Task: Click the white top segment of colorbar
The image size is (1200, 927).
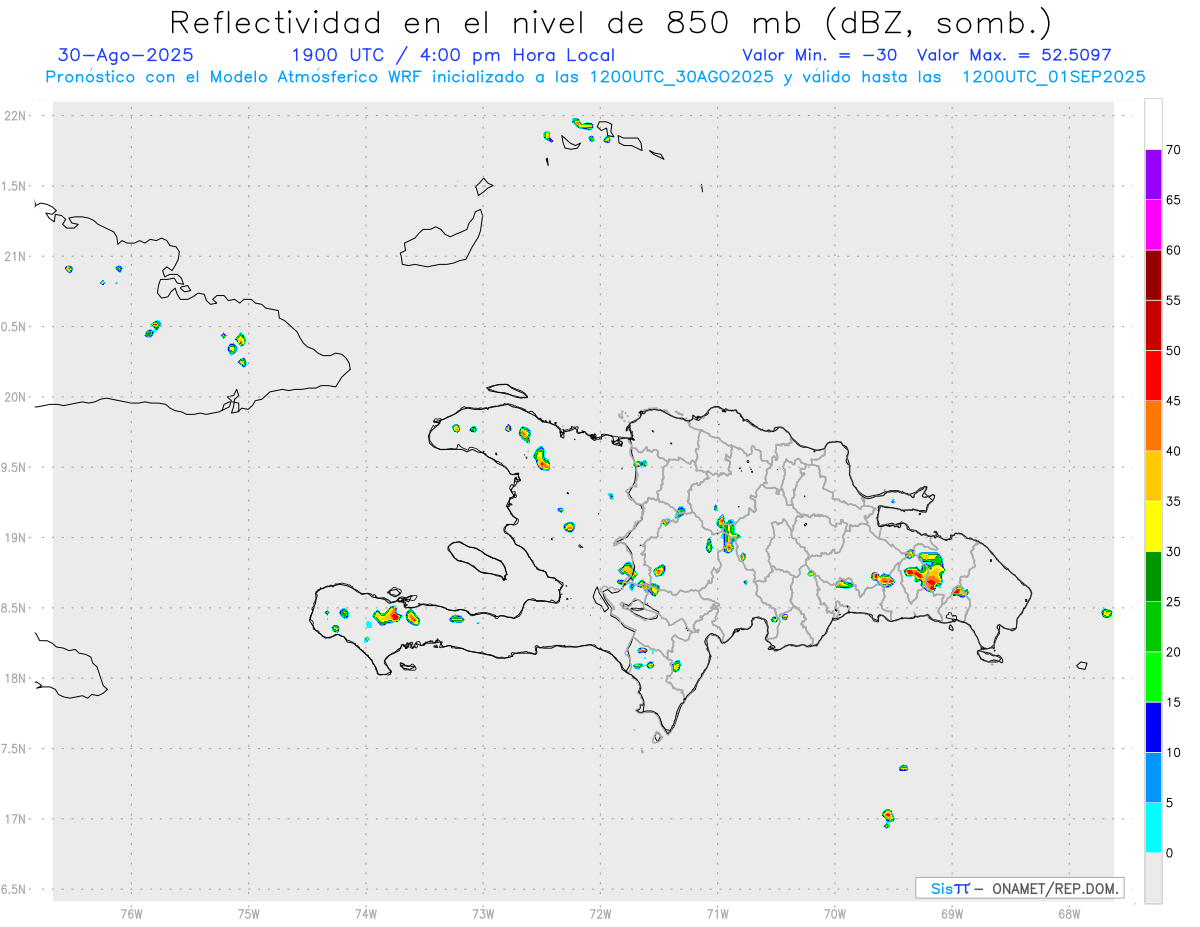Action: [1153, 124]
